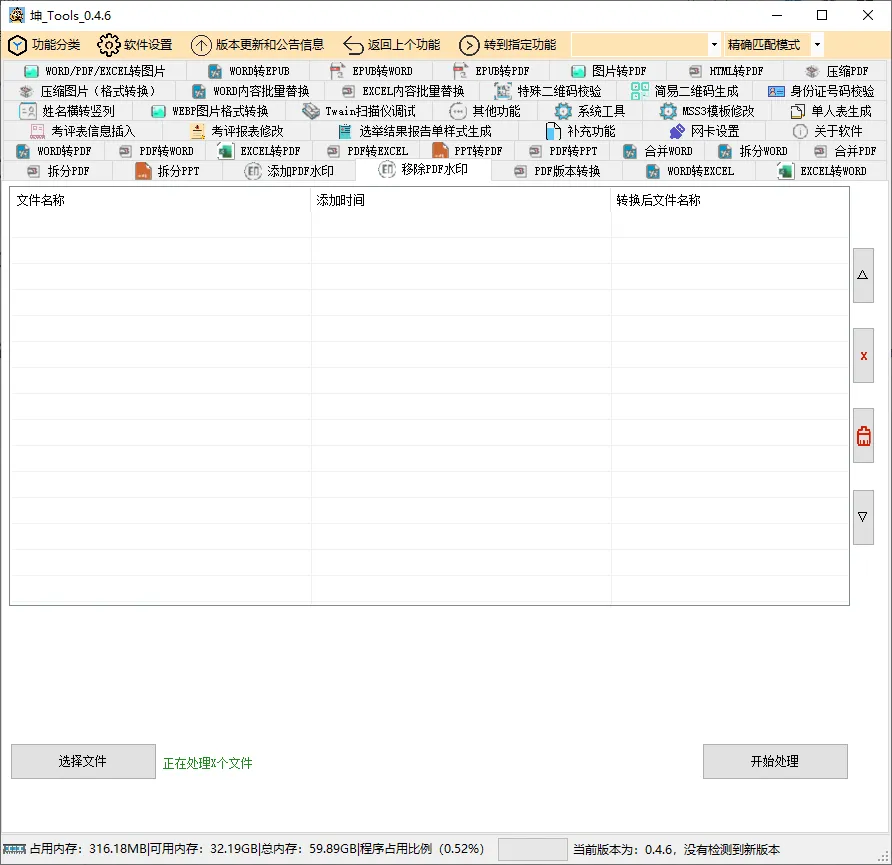Open 补充功能 tab
The image size is (892, 865).
(x=580, y=131)
